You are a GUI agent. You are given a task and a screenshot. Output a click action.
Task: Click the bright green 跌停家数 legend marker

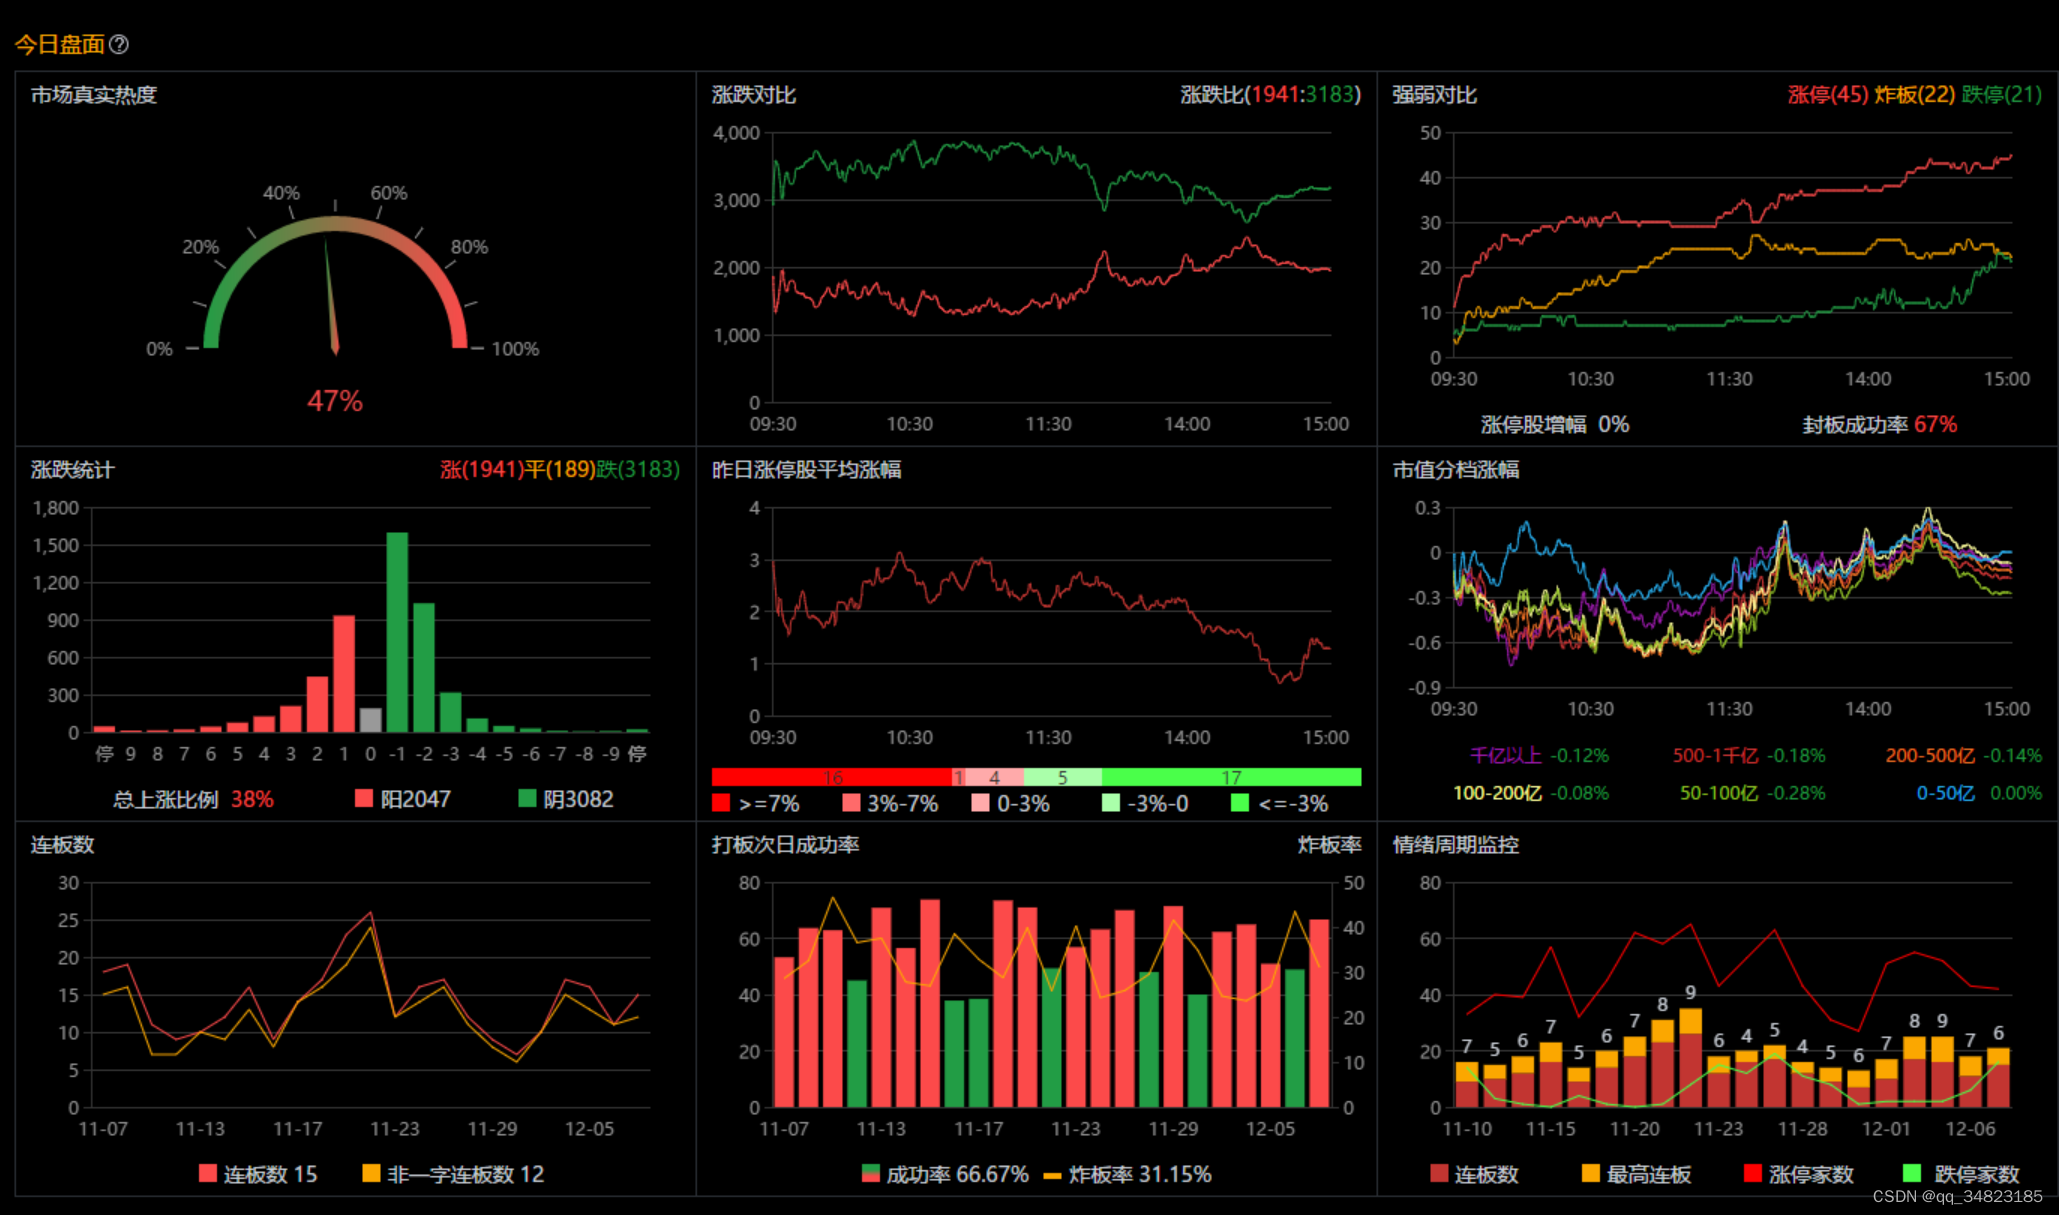[x=1912, y=1173]
